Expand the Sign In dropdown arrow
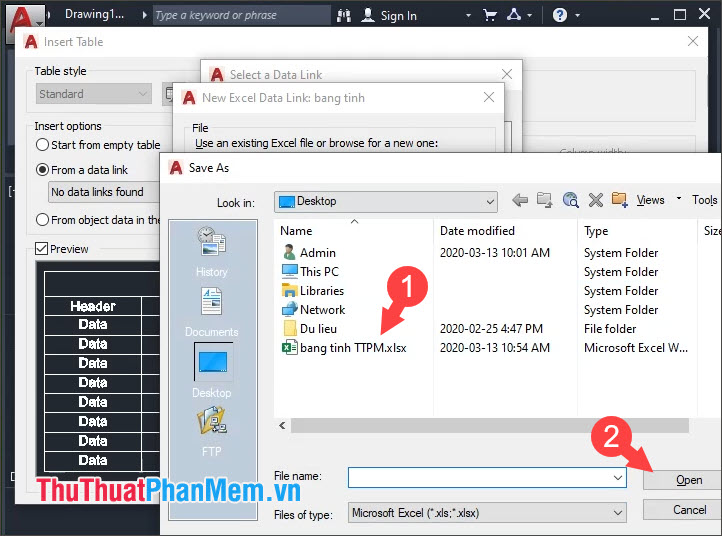 tap(468, 16)
